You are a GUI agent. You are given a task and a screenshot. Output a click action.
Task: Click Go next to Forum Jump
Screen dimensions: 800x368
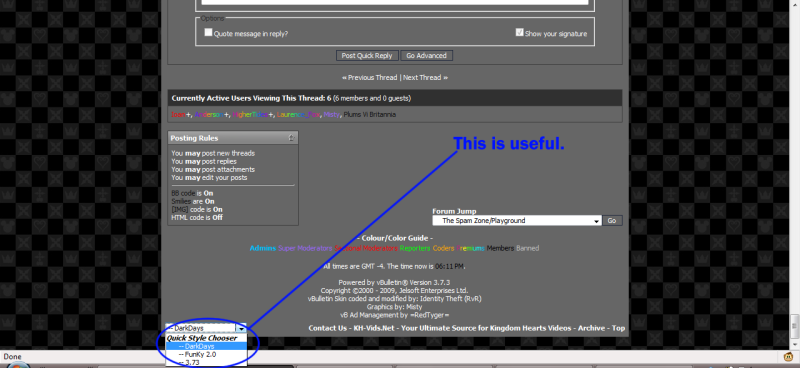(612, 220)
